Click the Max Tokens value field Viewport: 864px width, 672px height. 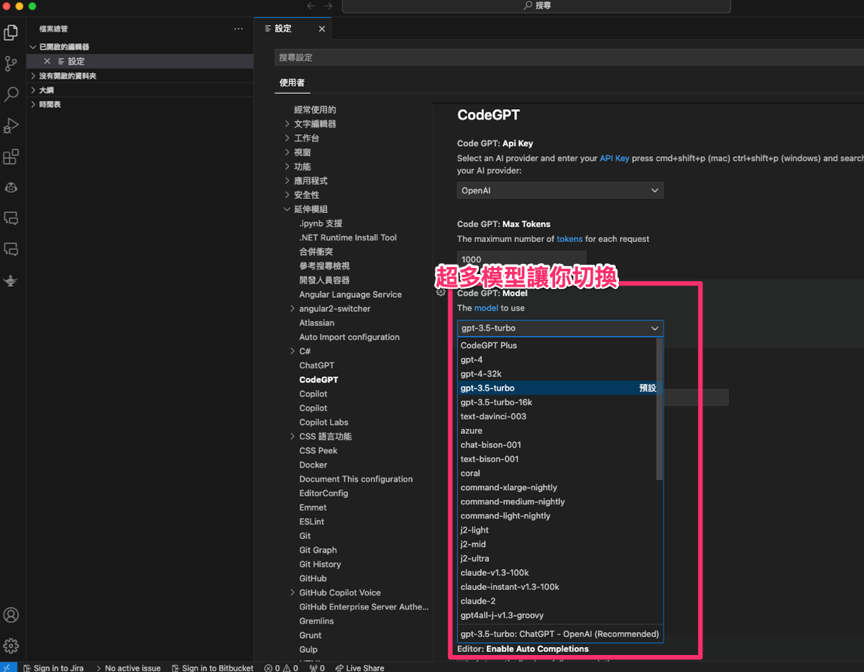tap(521, 259)
